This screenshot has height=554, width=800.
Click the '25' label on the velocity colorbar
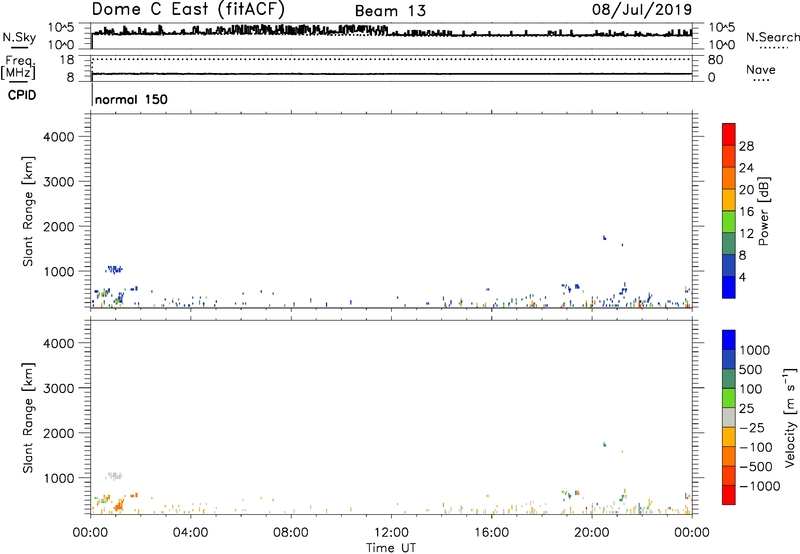coord(746,409)
